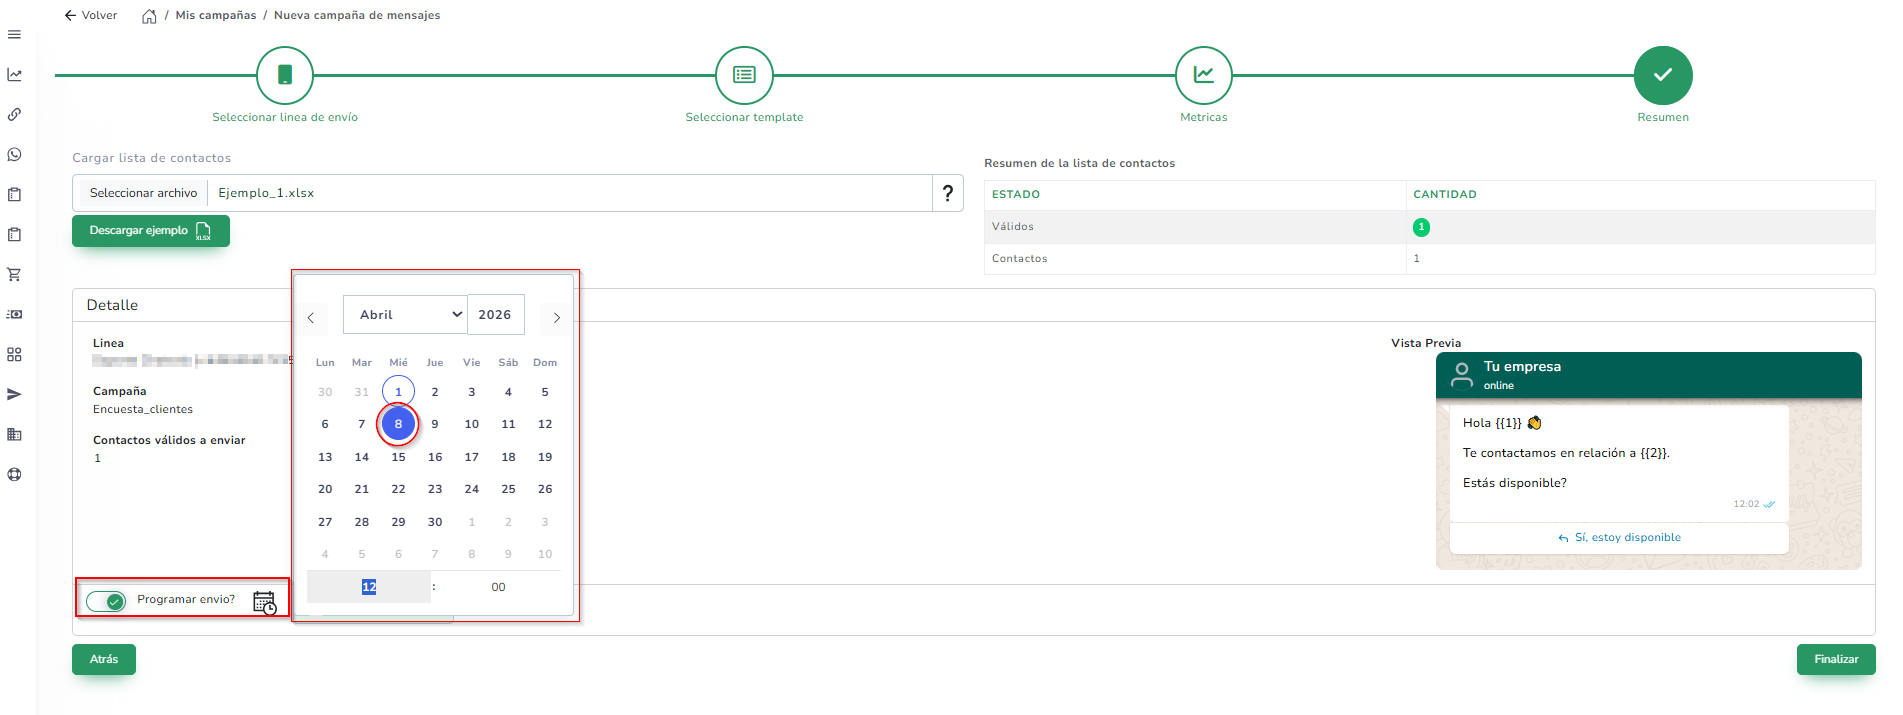This screenshot has height=715, width=1903.
Task: Disable the Programar envío toggle
Action: click(x=105, y=601)
